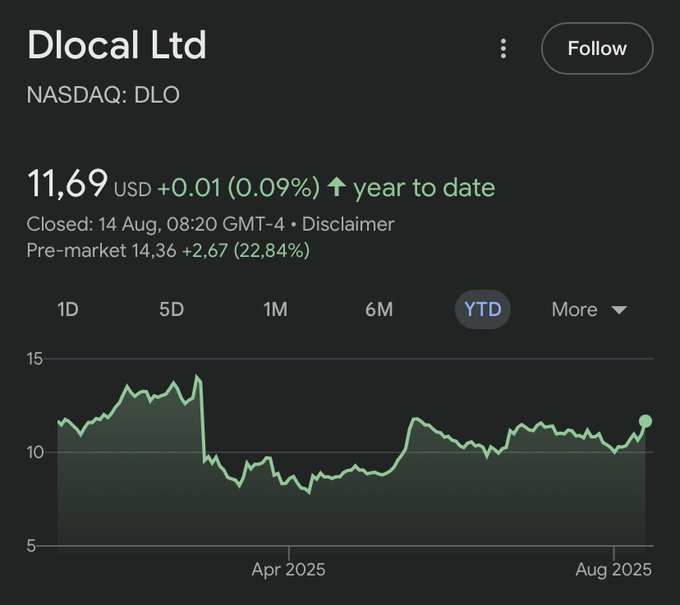Click the Follow button

coord(597,48)
